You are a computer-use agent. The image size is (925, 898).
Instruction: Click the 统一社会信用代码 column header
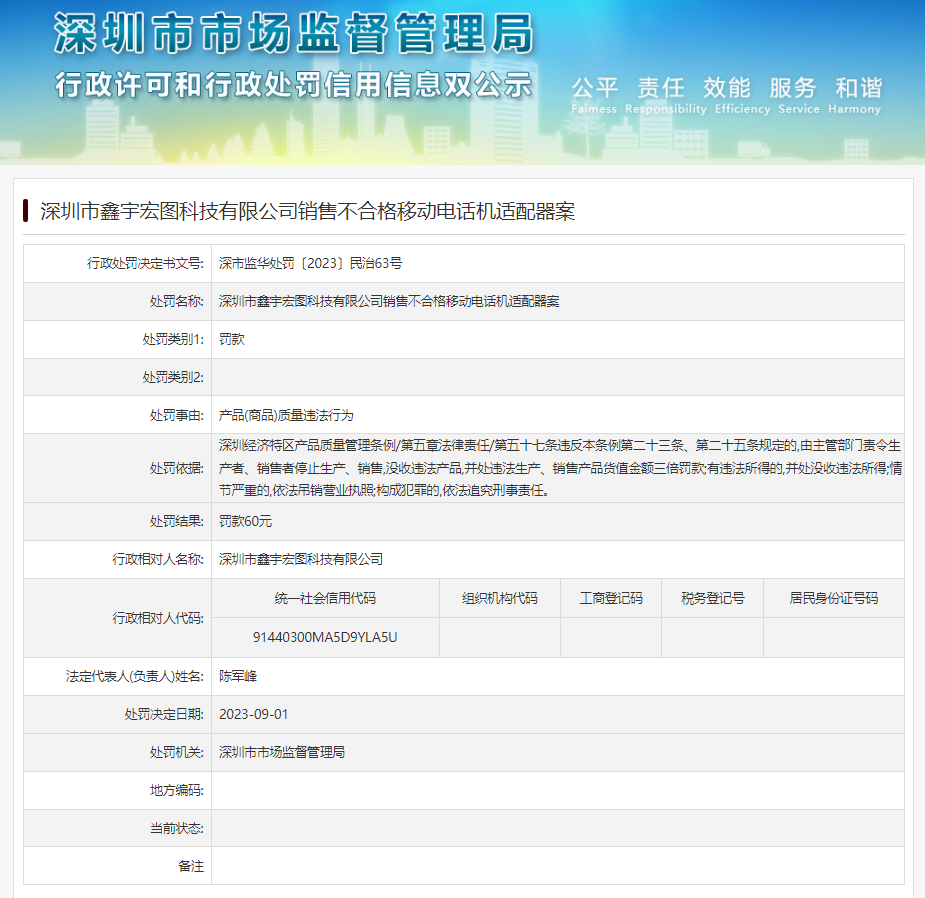pyautogui.click(x=325, y=598)
